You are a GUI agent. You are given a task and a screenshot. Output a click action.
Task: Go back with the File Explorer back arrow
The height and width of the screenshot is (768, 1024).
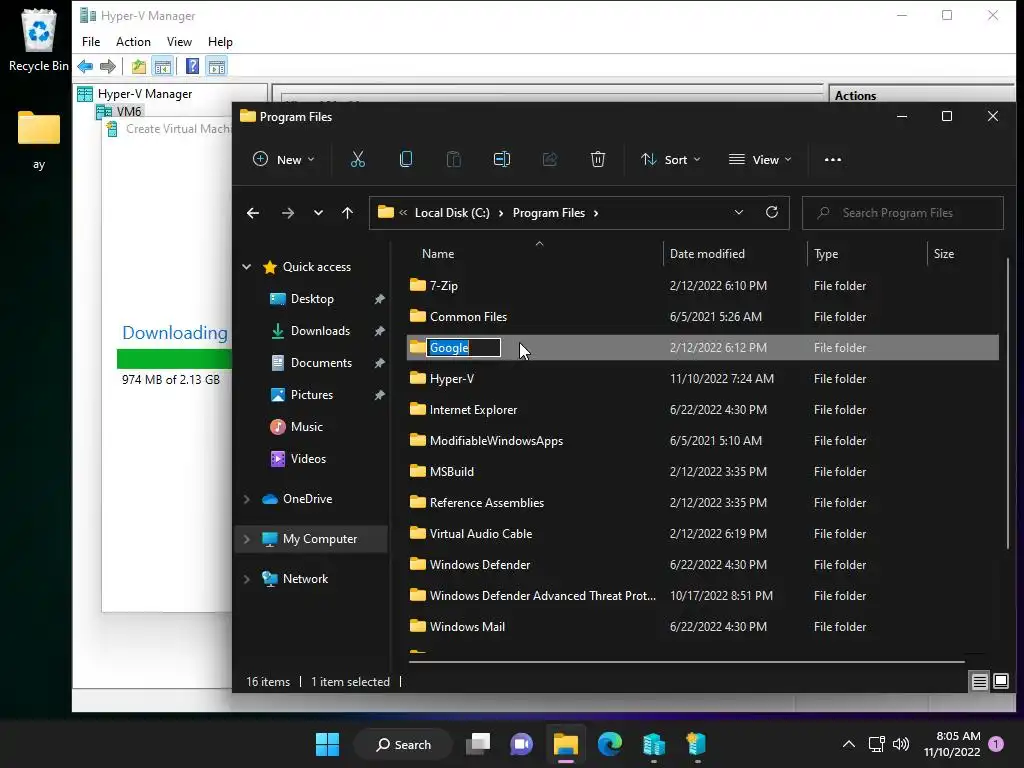click(x=253, y=213)
